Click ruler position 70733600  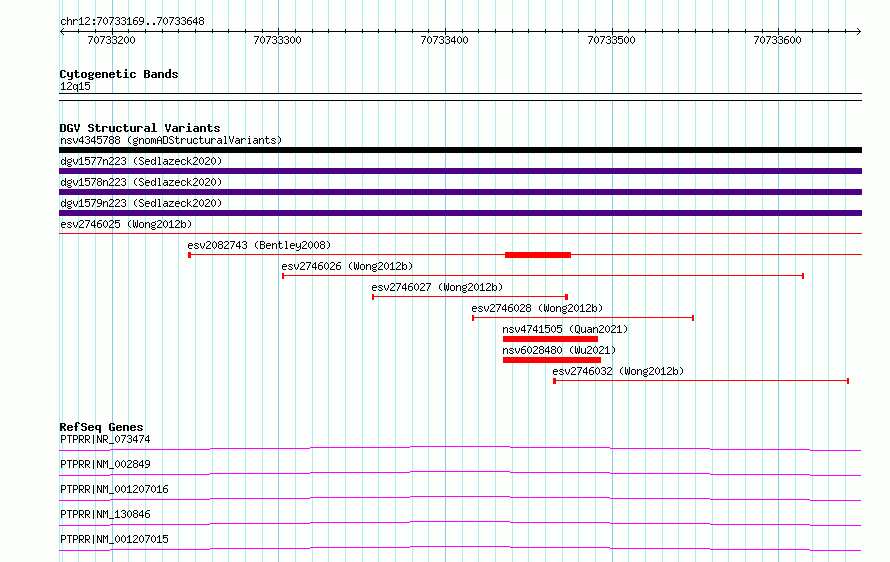pyautogui.click(x=778, y=40)
